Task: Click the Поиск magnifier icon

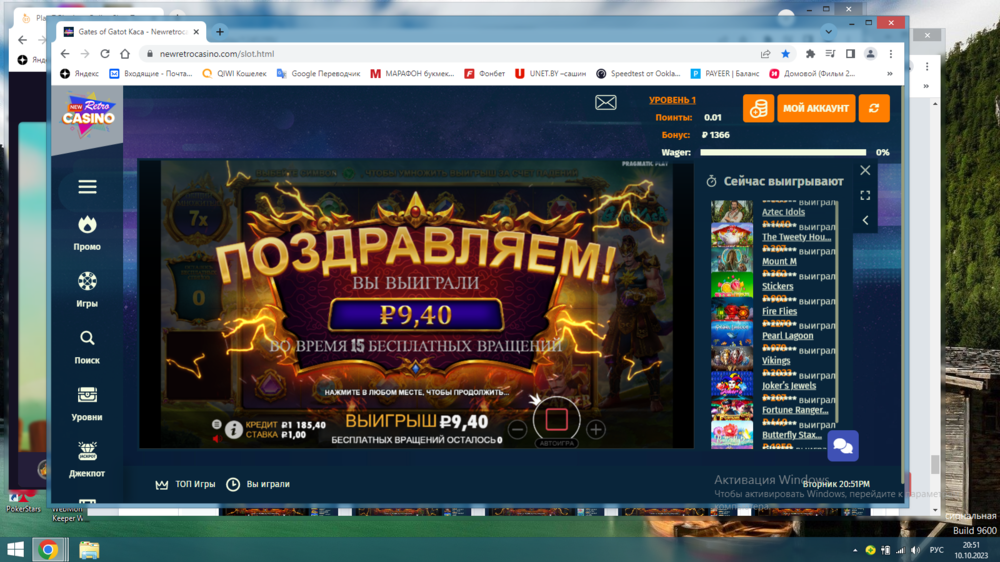Action: click(87, 339)
